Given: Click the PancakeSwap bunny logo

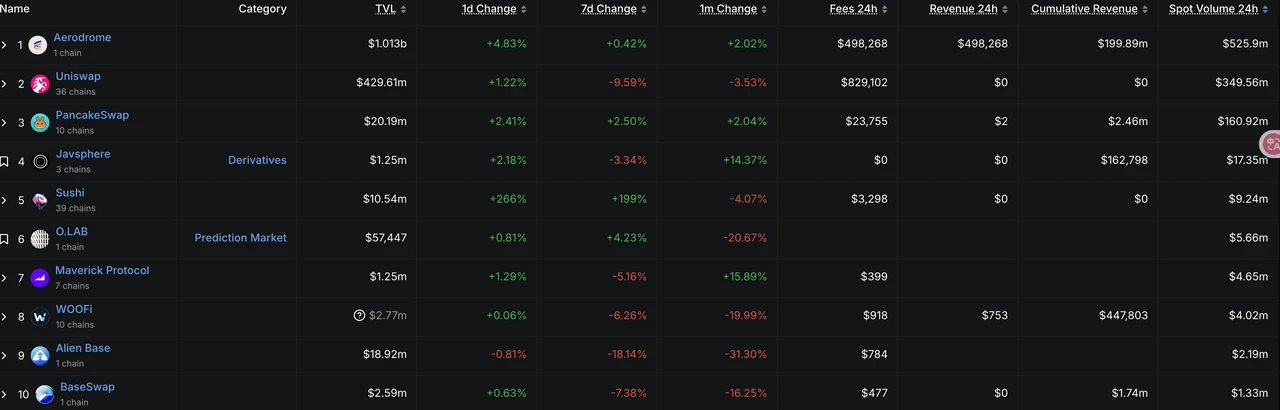Looking at the screenshot, I should [40, 123].
